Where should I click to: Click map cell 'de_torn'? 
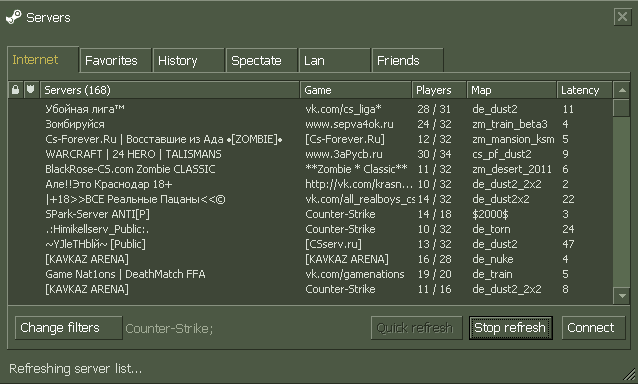tap(491, 229)
